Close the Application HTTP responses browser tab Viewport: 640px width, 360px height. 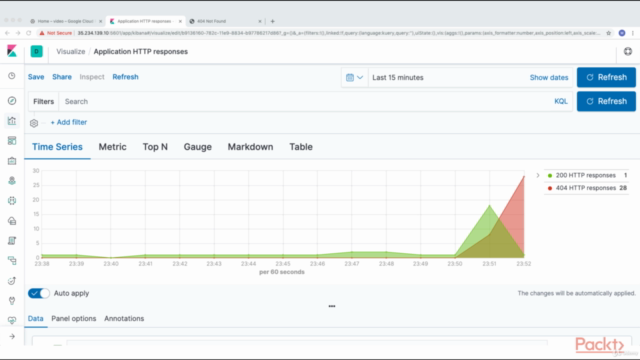coord(180,21)
